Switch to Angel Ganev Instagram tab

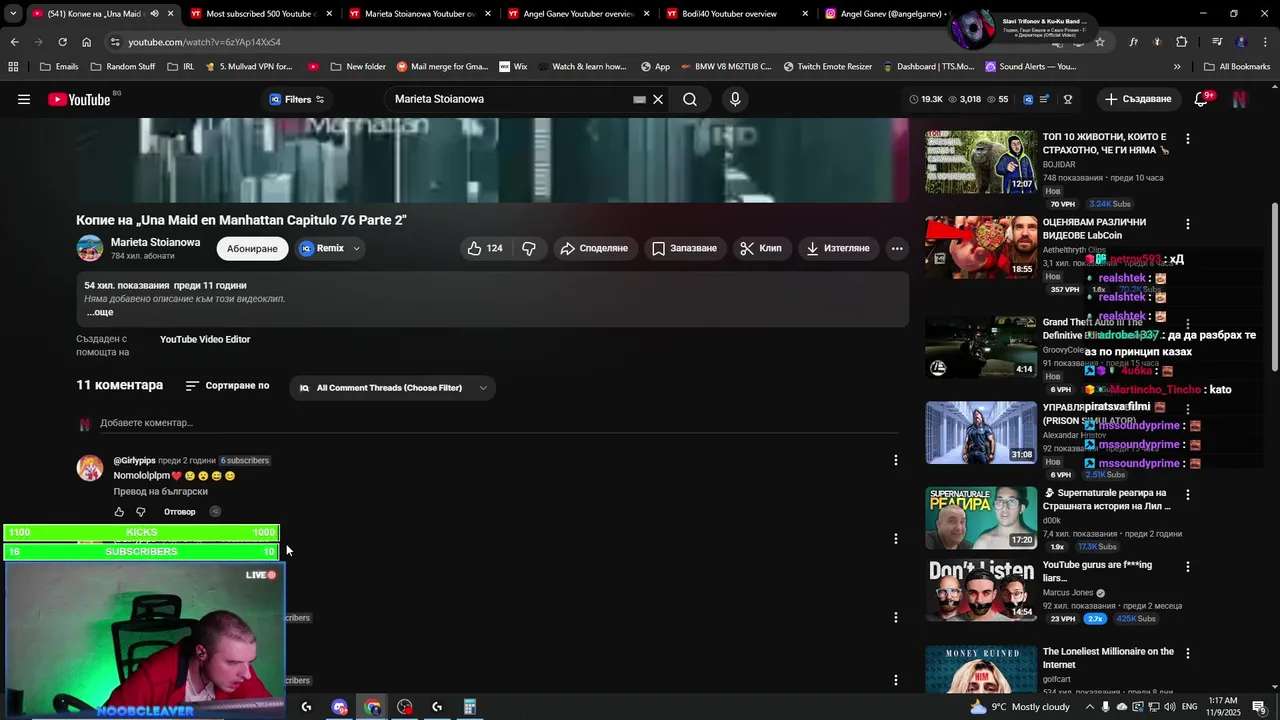[x=885, y=14]
